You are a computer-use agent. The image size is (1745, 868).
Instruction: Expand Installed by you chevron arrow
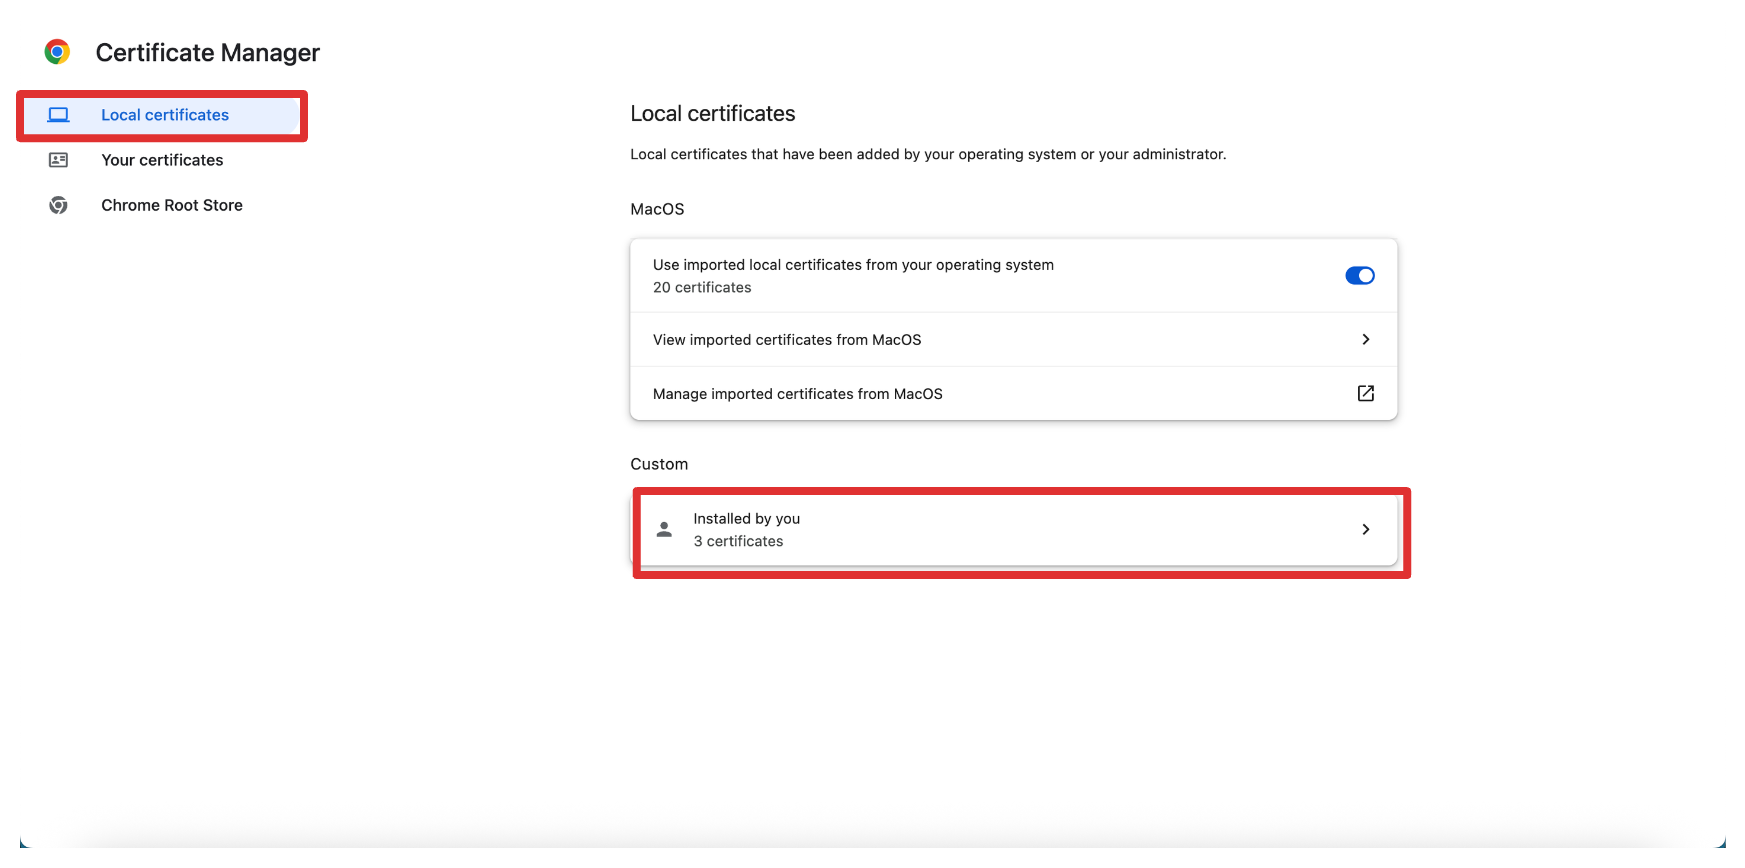[x=1365, y=529]
